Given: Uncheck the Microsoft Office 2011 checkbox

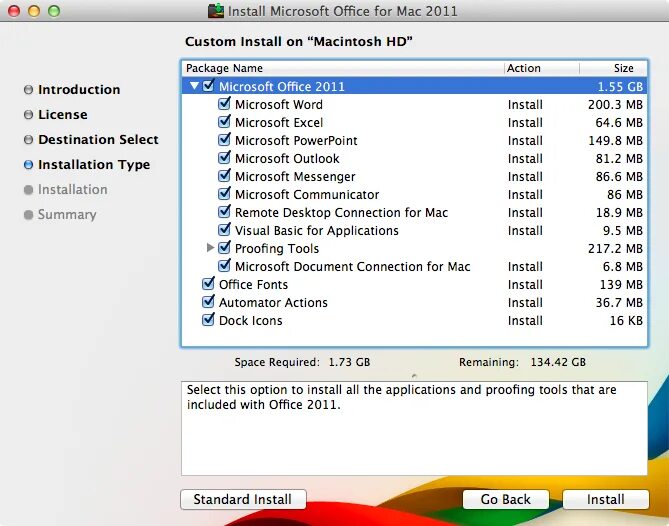Looking at the screenshot, I should coord(208,86).
